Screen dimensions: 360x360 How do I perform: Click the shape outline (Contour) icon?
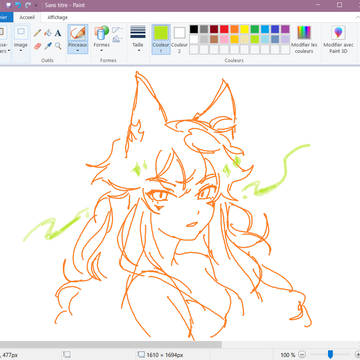(x=116, y=30)
